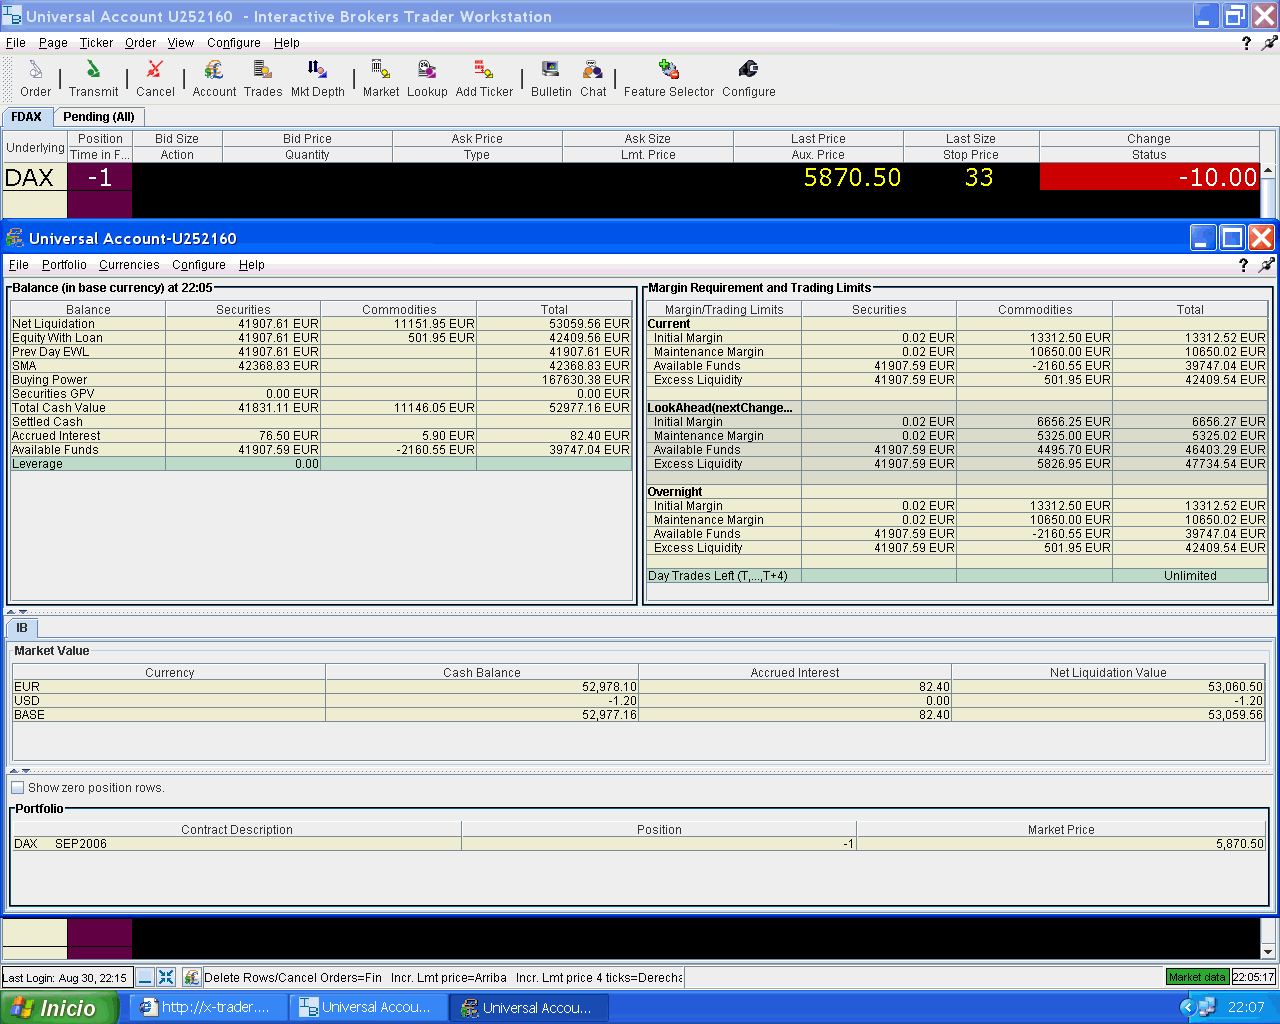Click the DAX underlying cell
Image resolution: width=1280 pixels, height=1024 pixels.
click(34, 177)
